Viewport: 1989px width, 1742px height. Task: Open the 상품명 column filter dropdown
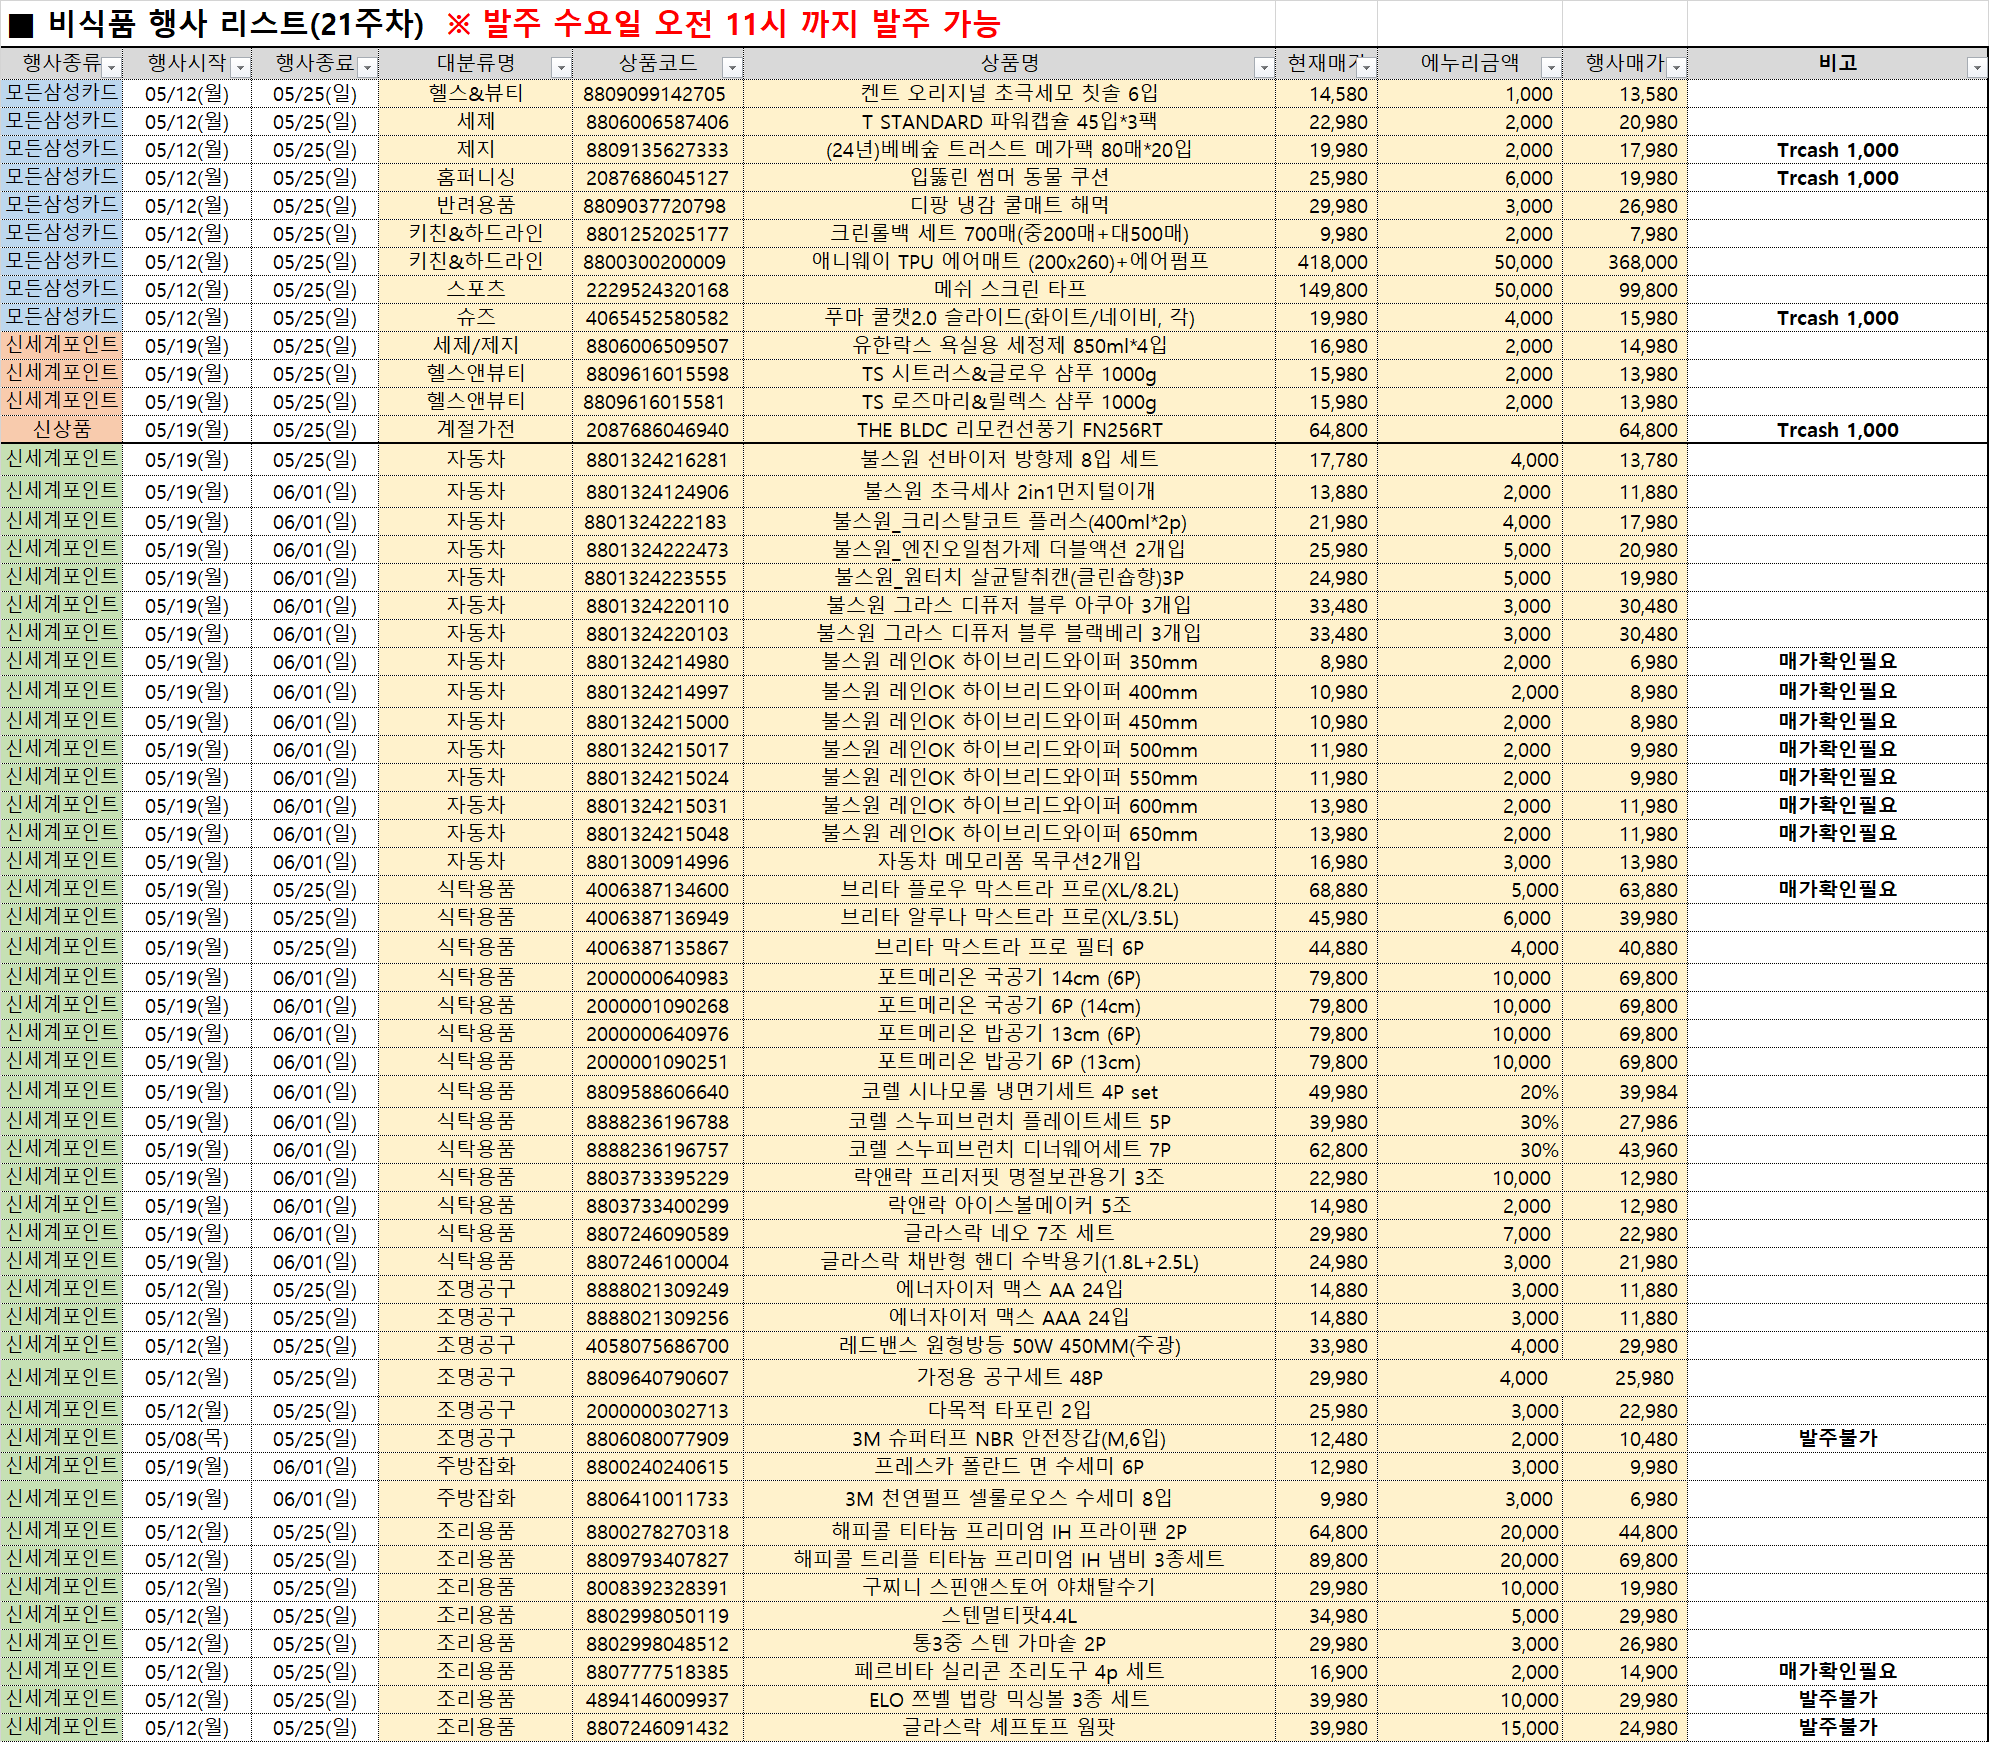click(1264, 67)
